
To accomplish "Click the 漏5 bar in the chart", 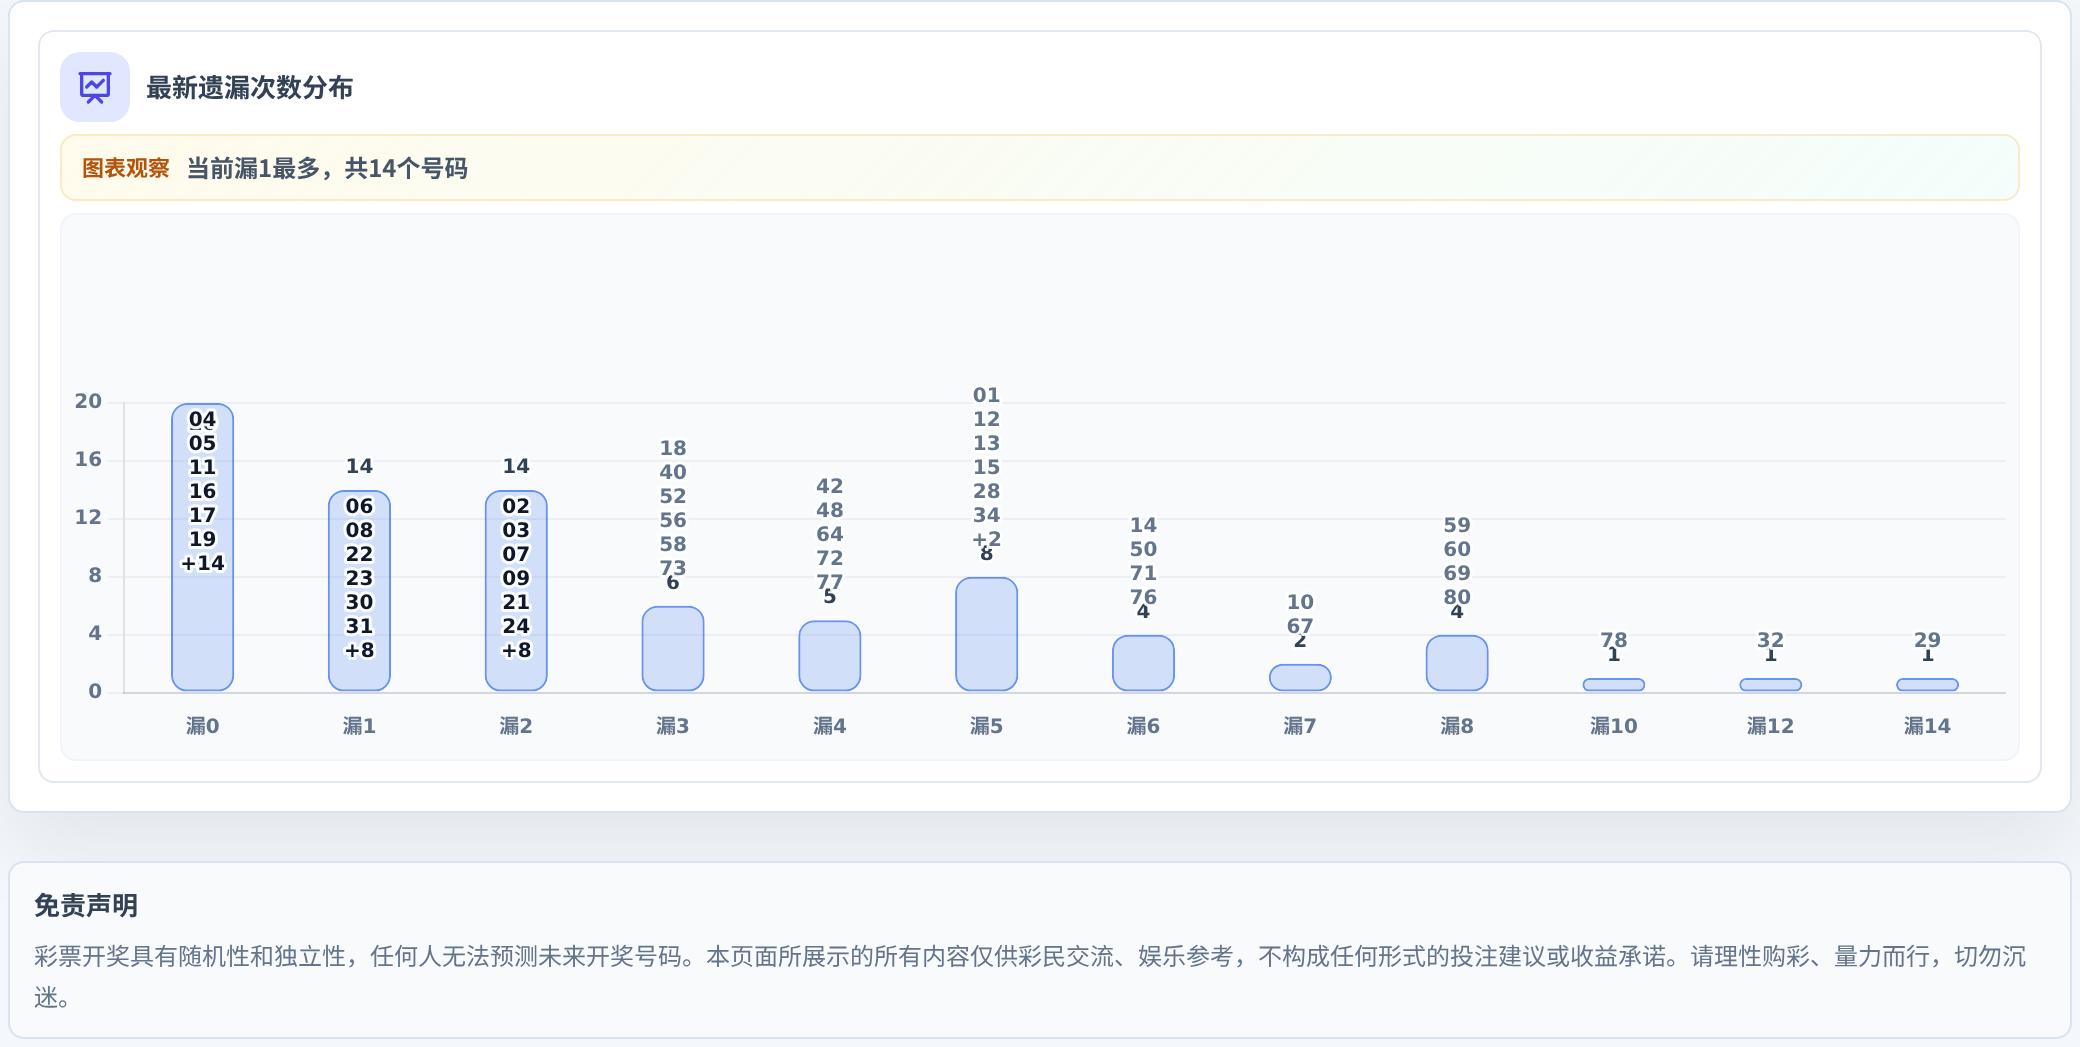I will [986, 634].
